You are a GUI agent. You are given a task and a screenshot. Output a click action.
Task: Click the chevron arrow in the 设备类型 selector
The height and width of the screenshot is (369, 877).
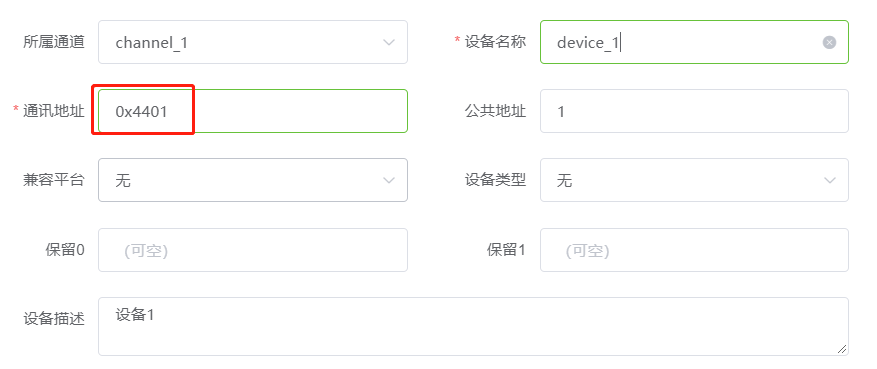click(x=830, y=180)
